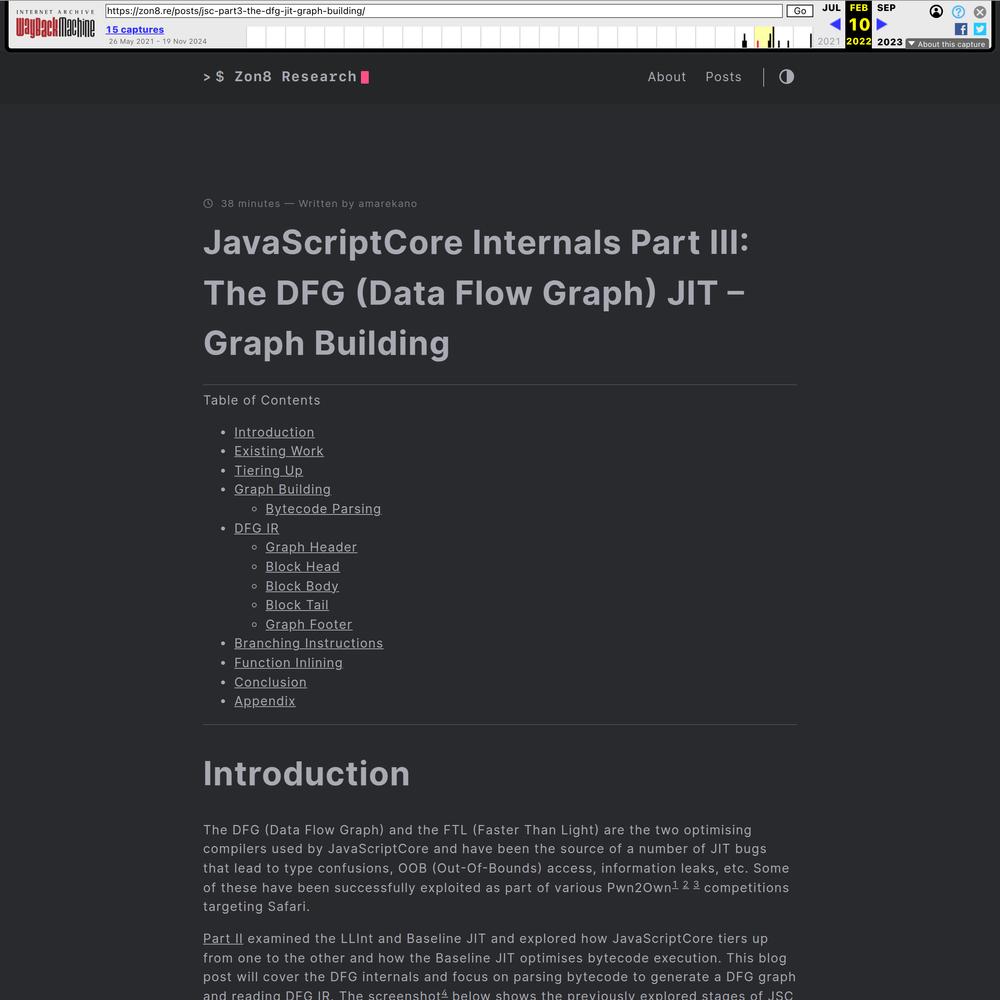
Task: Jump to Block Tail subsection
Action: tap(297, 605)
